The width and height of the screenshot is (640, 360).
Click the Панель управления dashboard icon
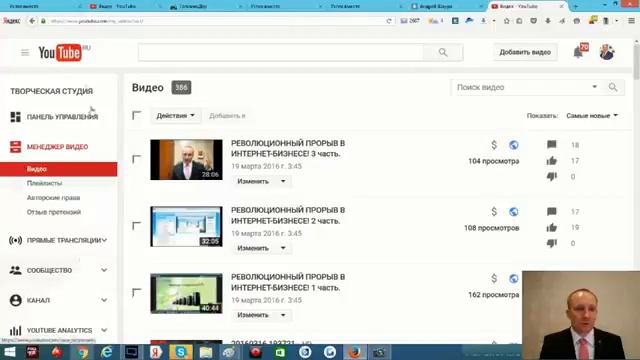tap(16, 117)
